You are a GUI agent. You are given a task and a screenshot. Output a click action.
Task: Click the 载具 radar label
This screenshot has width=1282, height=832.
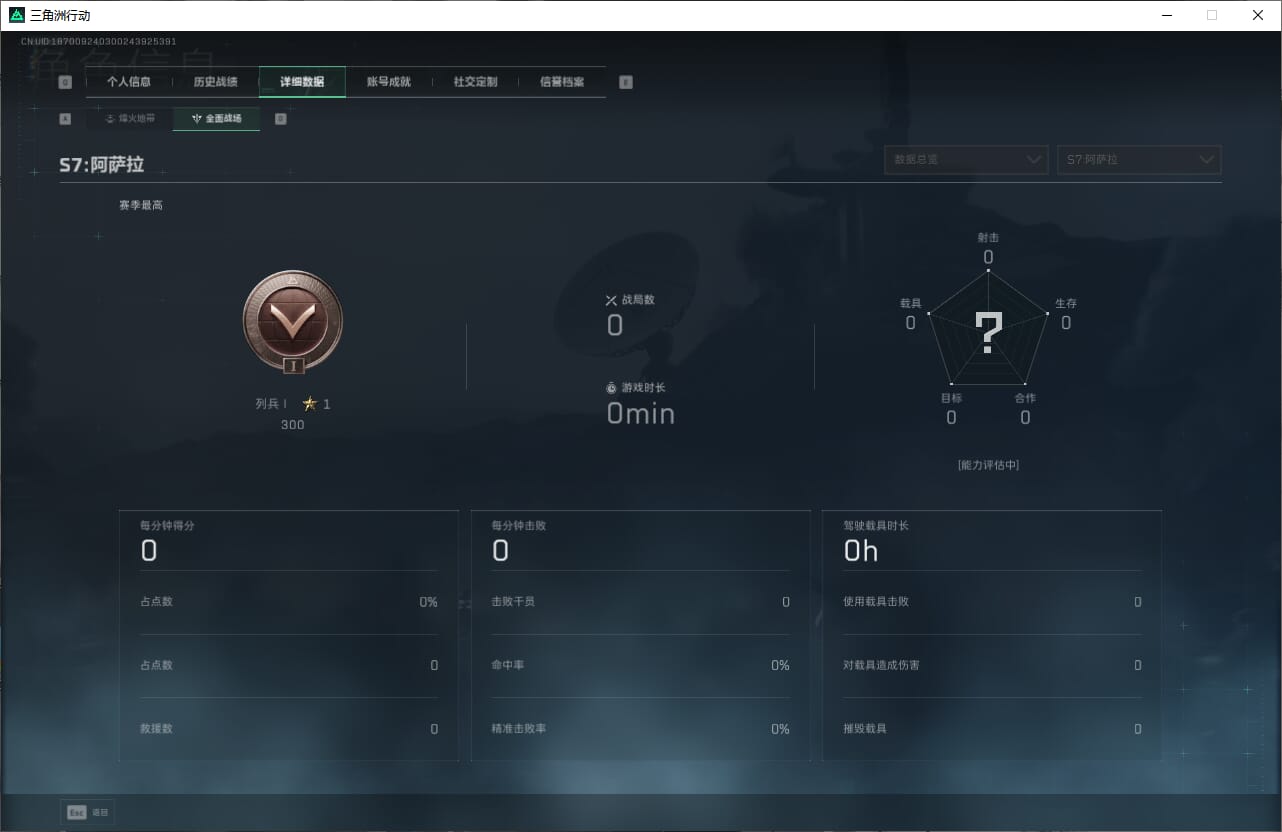[910, 303]
